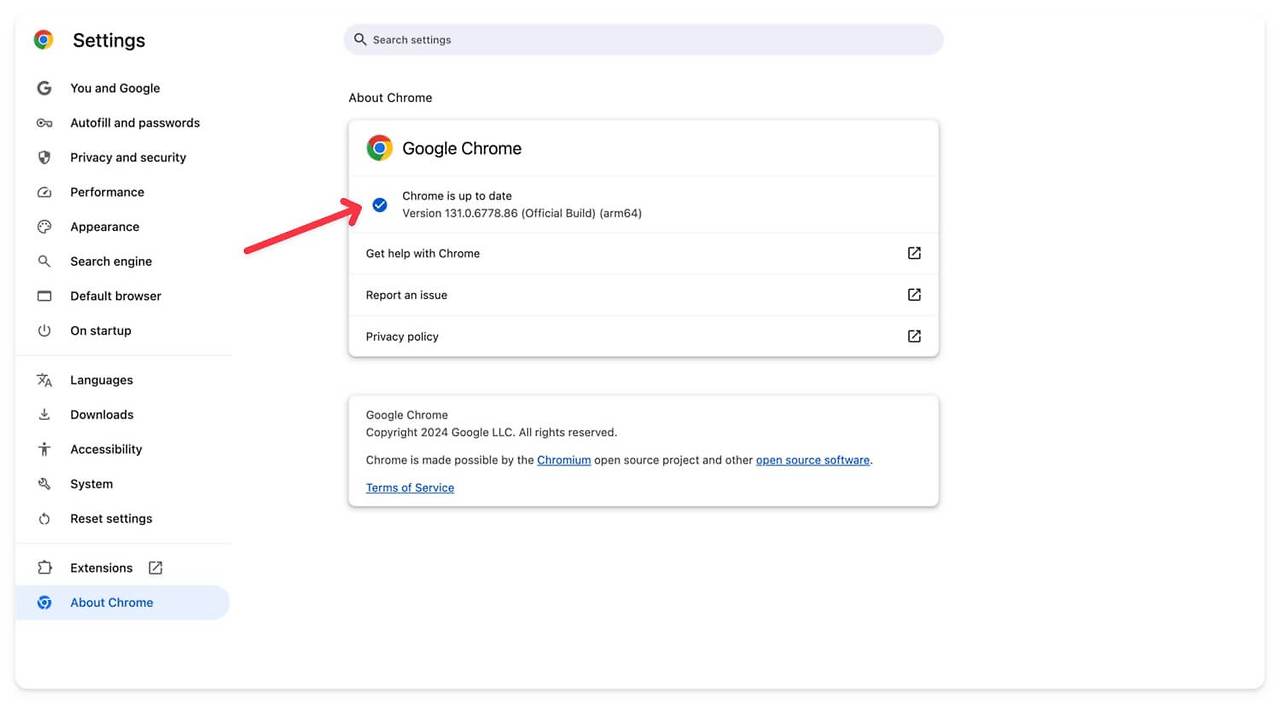Click the Downloads arrow icon
Image resolution: width=1280 pixels, height=704 pixels.
tap(44, 415)
